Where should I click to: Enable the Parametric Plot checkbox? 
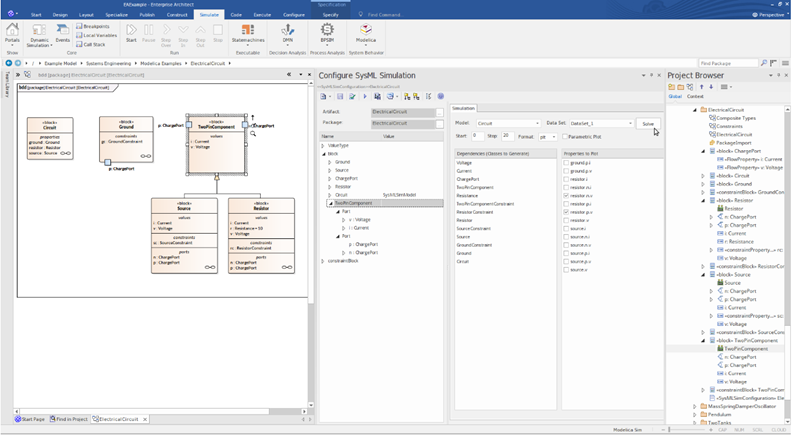(565, 137)
